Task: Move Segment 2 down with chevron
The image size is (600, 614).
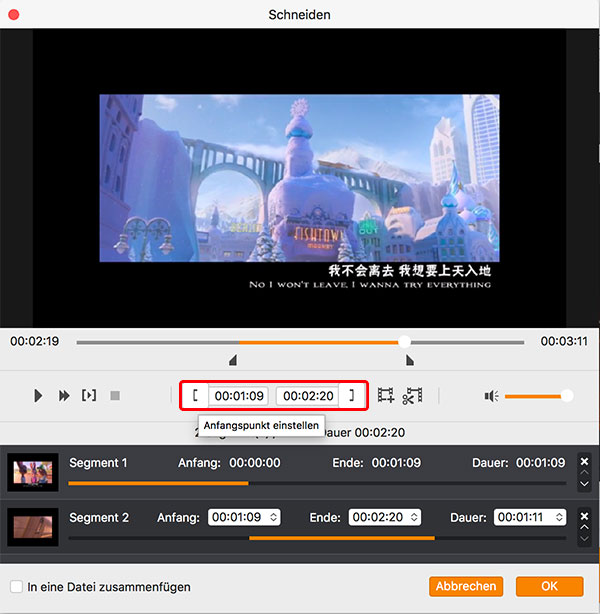Action: pos(584,539)
